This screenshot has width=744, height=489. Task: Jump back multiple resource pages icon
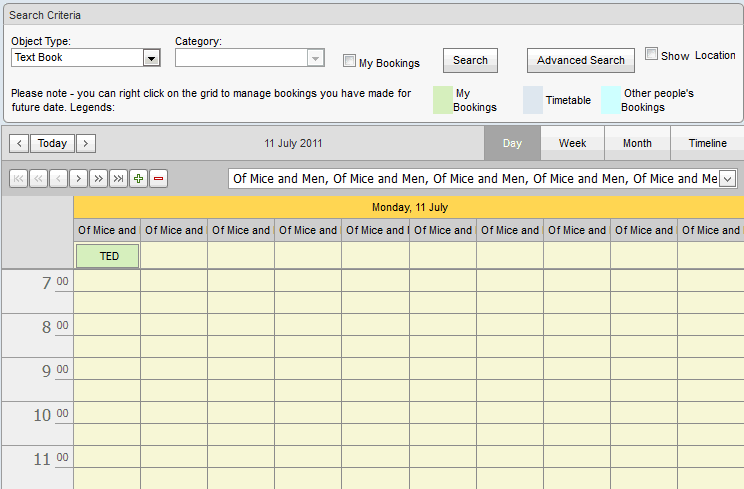coord(38,179)
